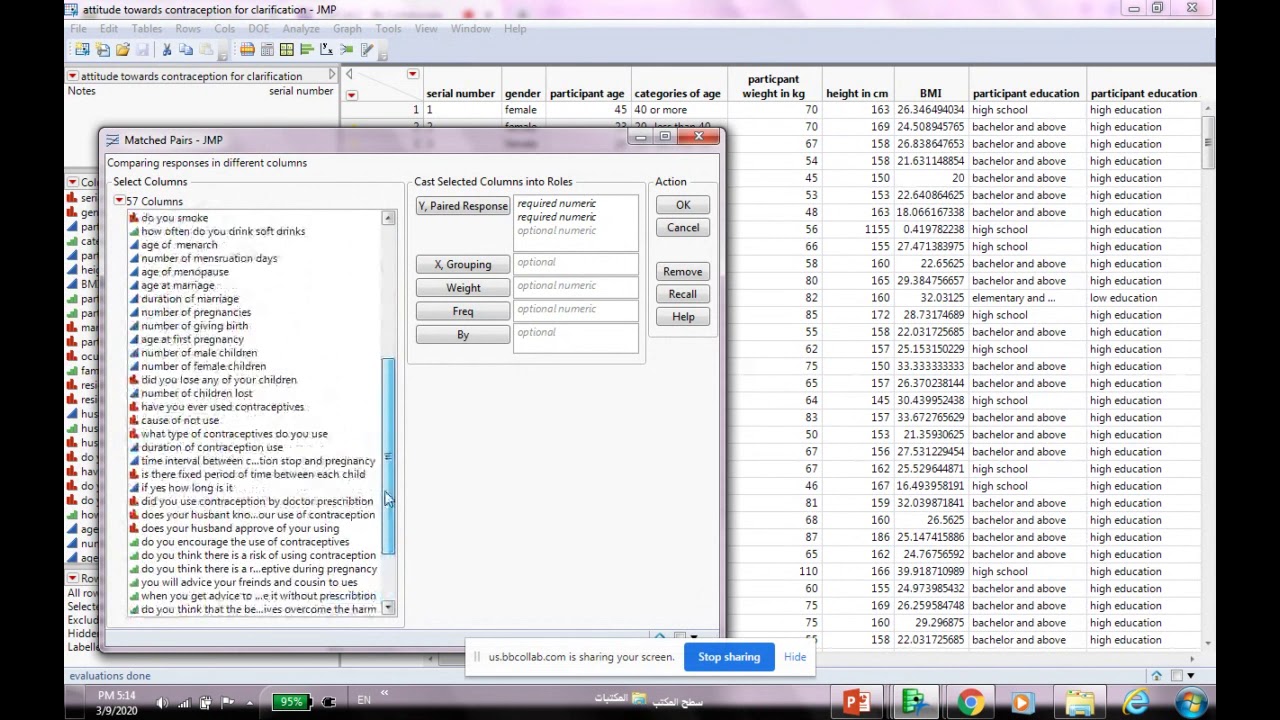The height and width of the screenshot is (720, 1280).
Task: Click Cancel in Matched Pairs dialog
Action: point(683,228)
